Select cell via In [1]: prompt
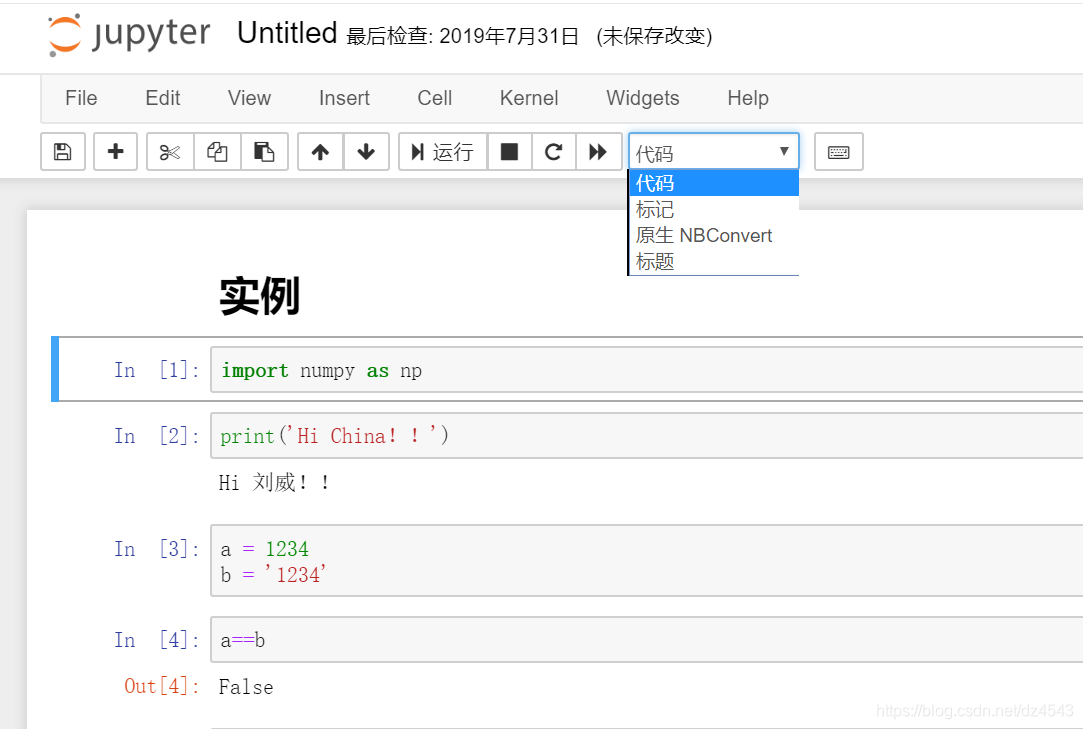The height and width of the screenshot is (729, 1083). pyautogui.click(x=157, y=370)
